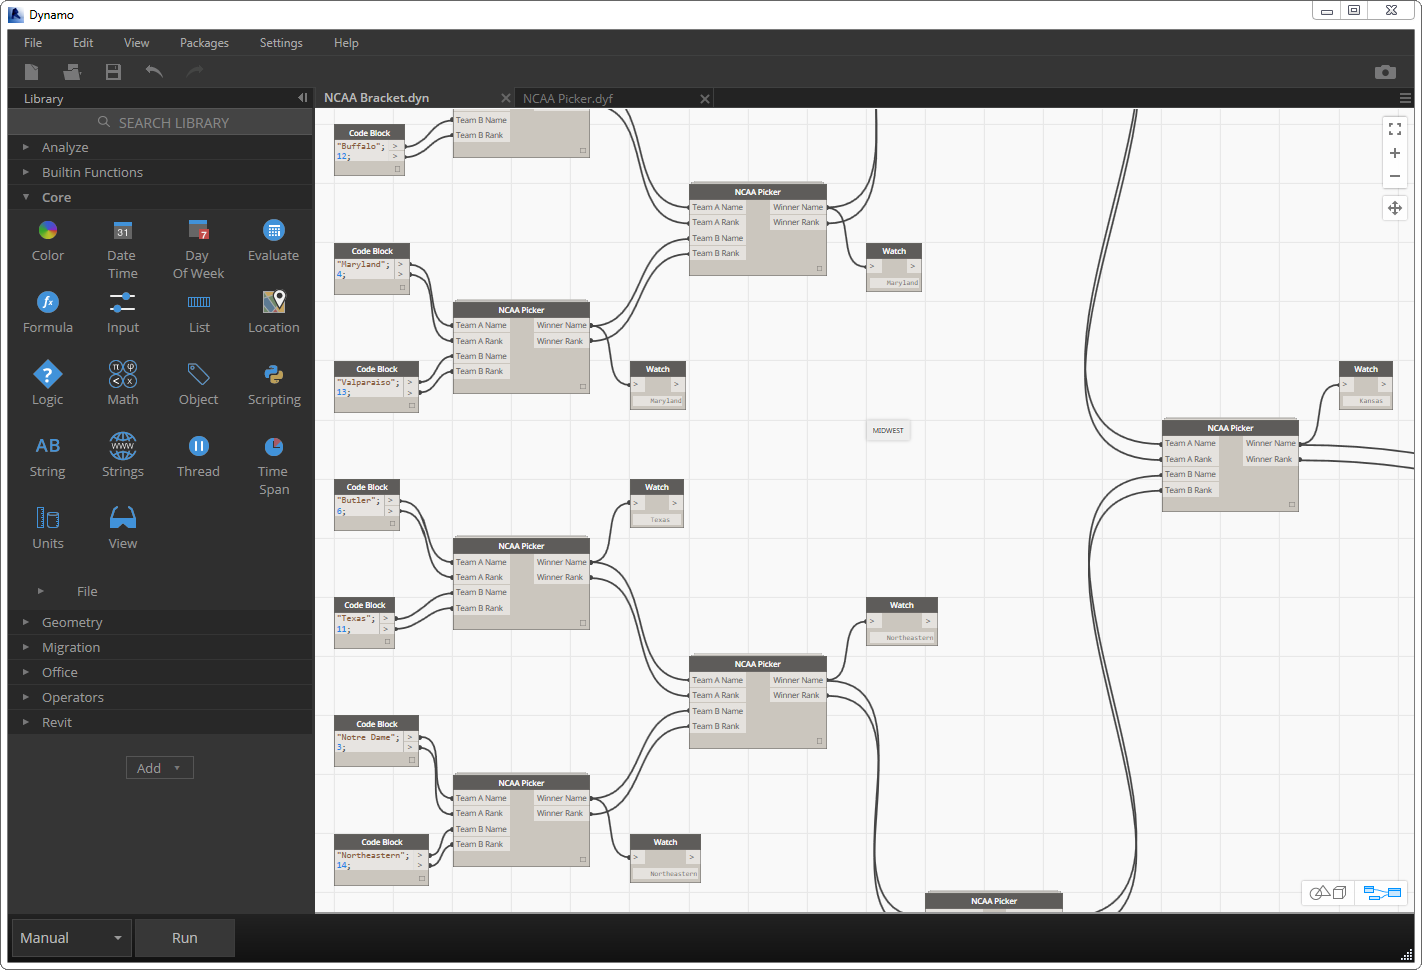Switch to graph view toggle
The image size is (1422, 970).
point(1383,892)
